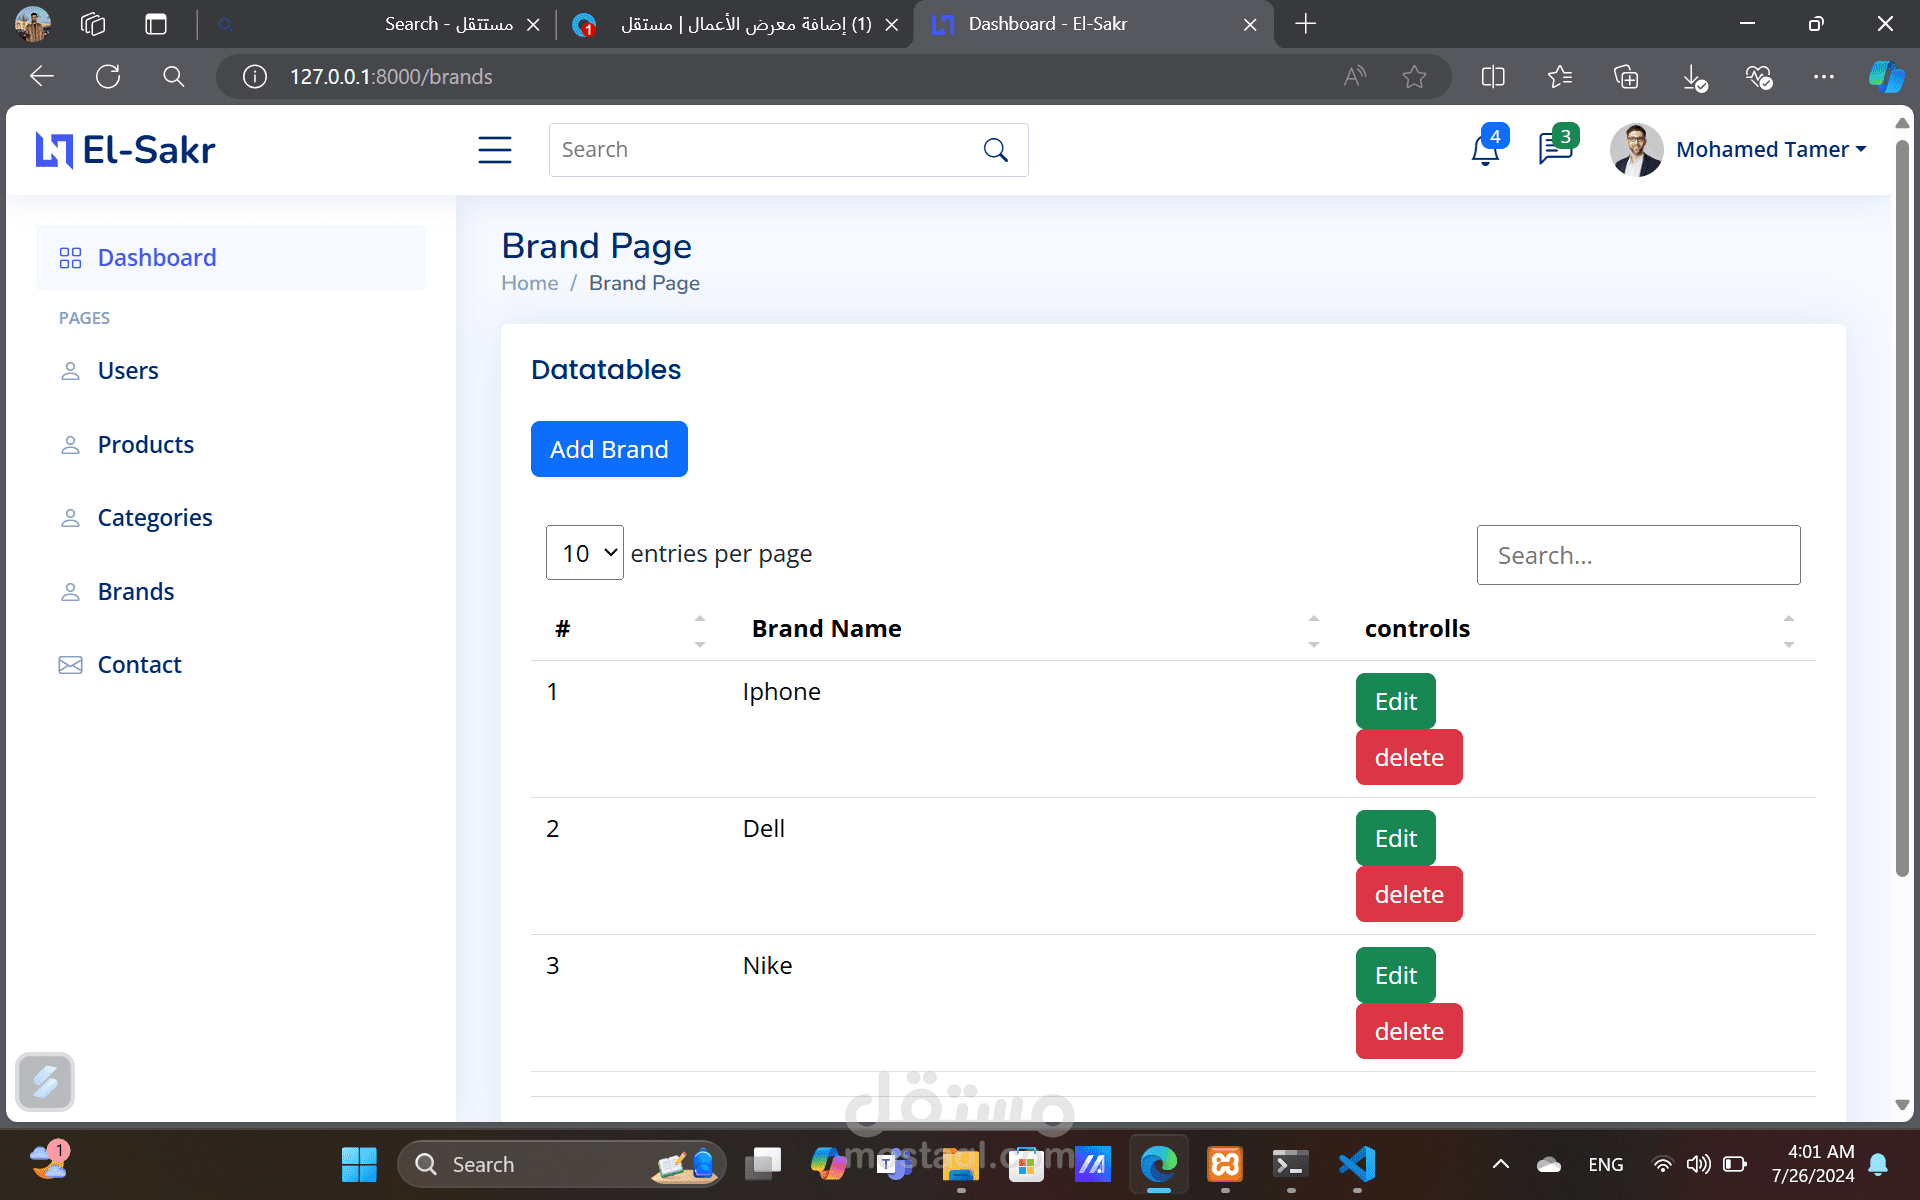Click the datatable Search... field
The width and height of the screenshot is (1920, 1200).
click(1638, 555)
